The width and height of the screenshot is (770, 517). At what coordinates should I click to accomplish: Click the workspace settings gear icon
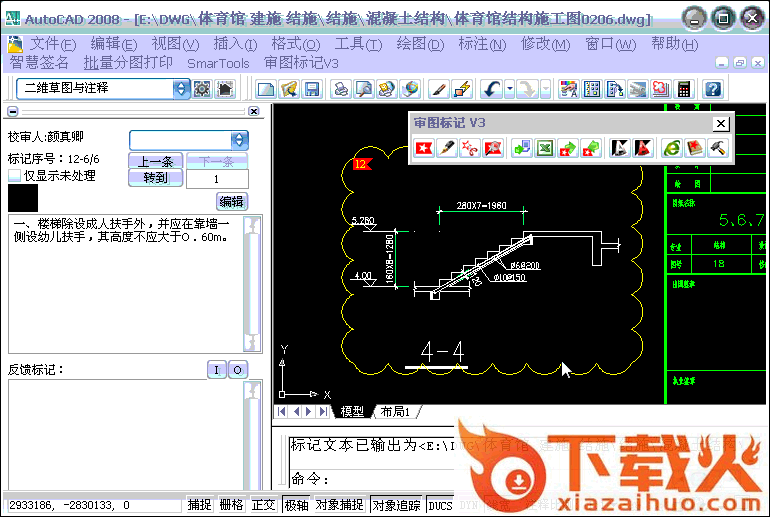click(202, 88)
